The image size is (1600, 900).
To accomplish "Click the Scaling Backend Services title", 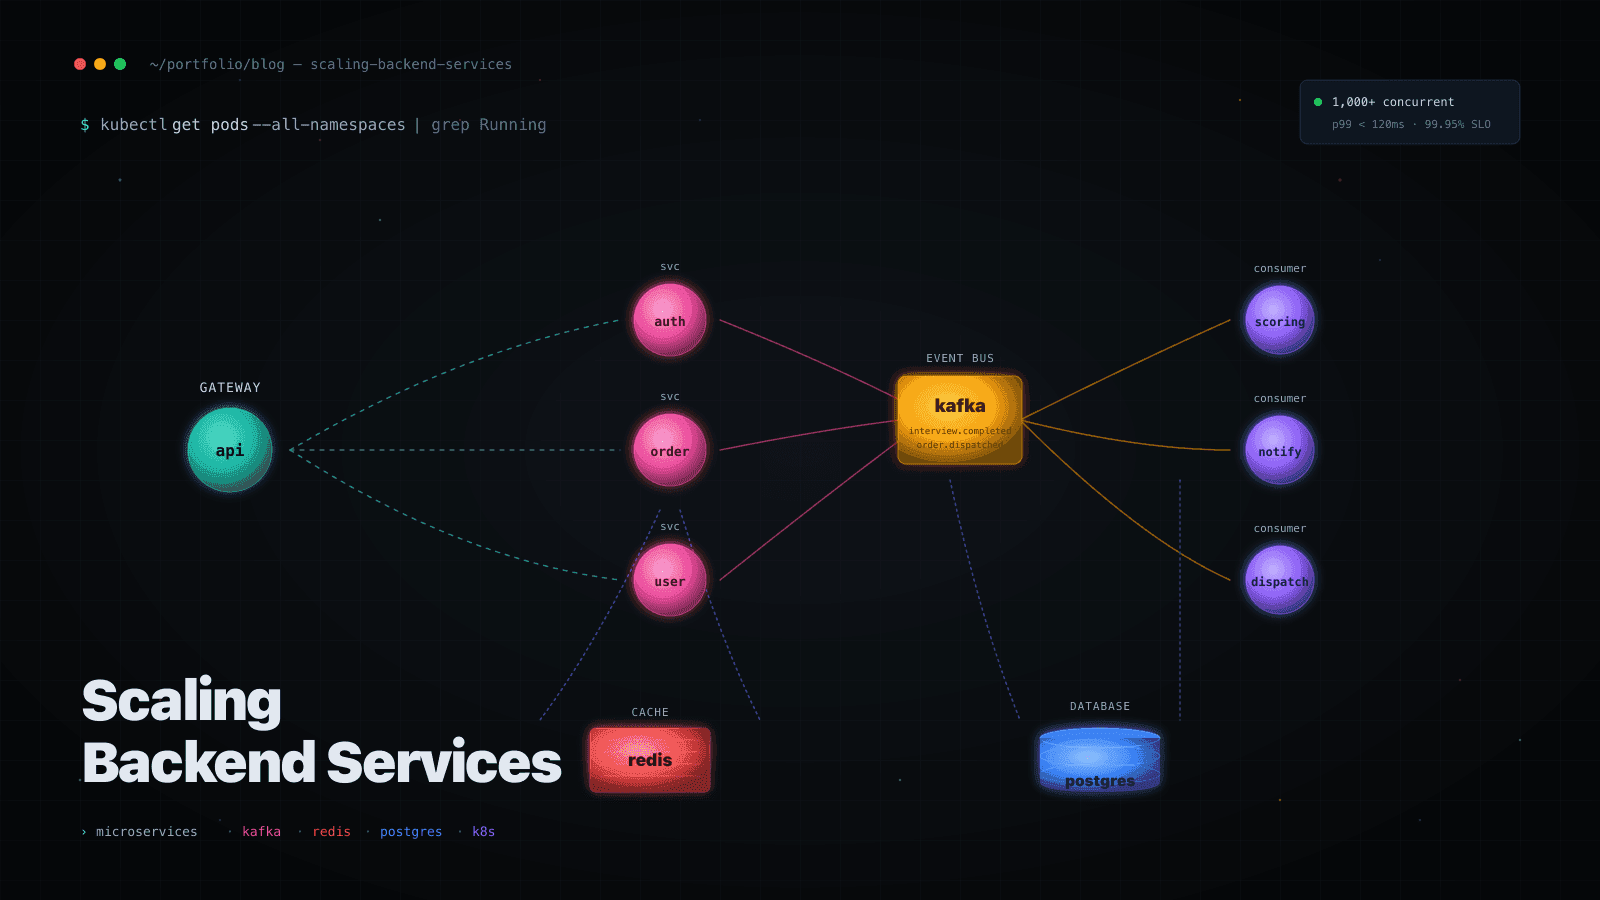I will 321,731.
